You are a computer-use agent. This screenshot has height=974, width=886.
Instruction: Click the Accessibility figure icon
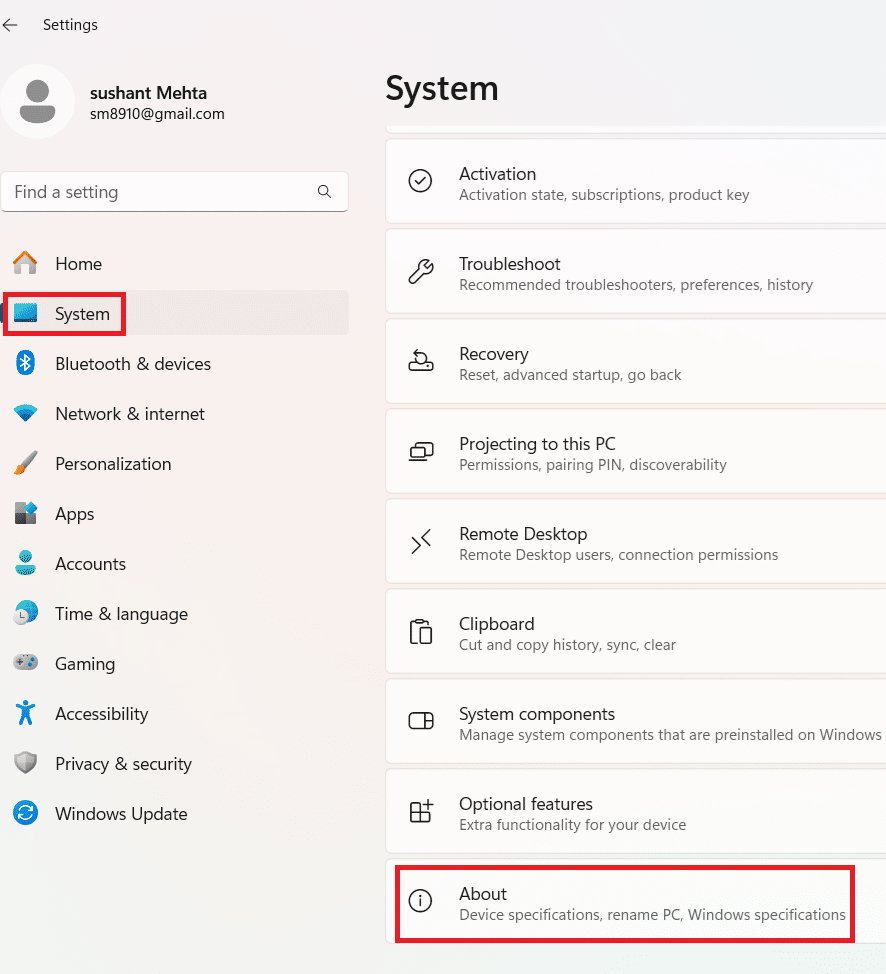point(25,714)
